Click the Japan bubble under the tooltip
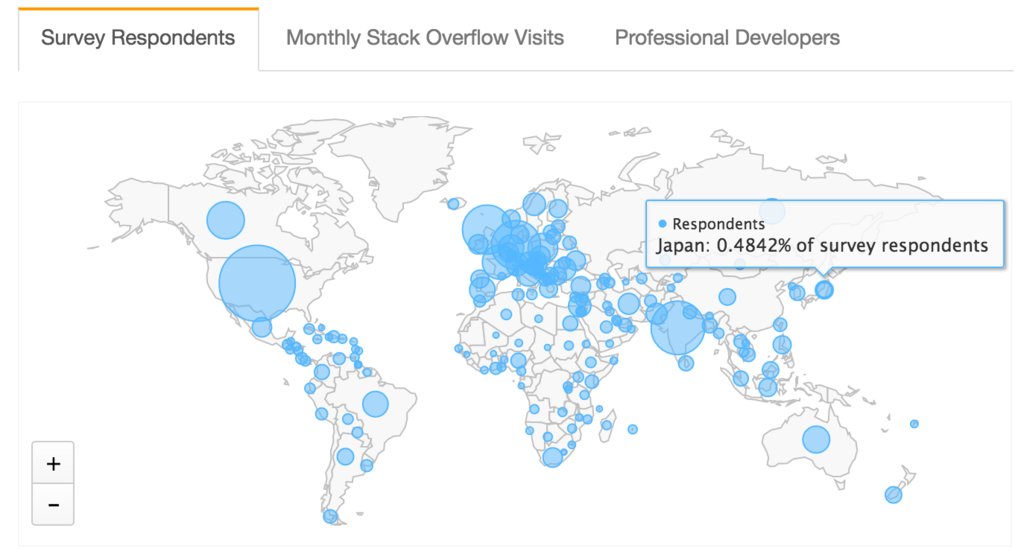The image size is (1024, 557). [x=824, y=289]
